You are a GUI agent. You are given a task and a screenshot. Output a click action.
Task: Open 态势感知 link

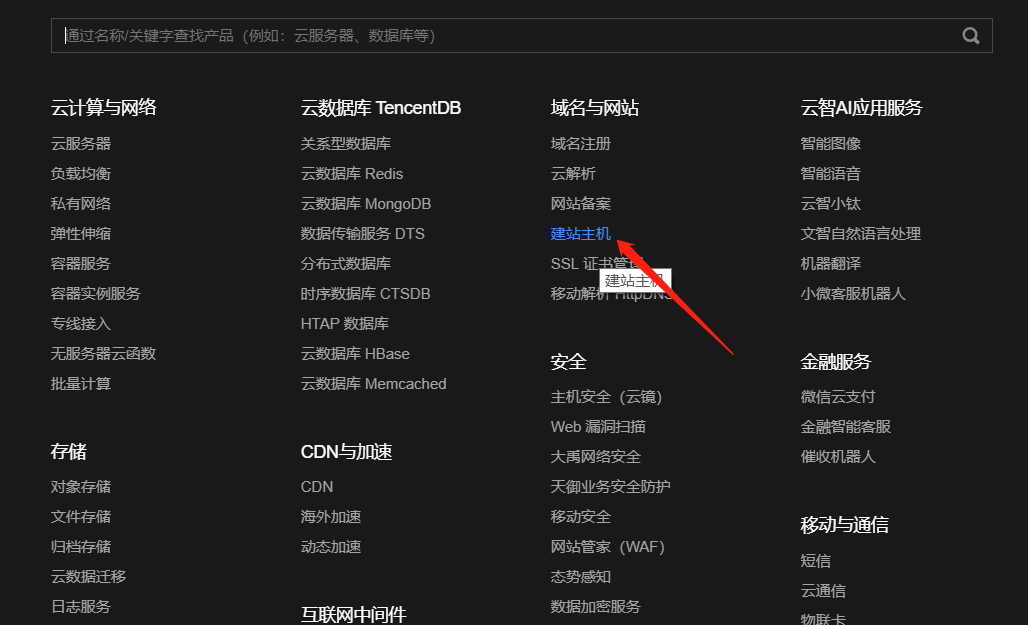(580, 576)
